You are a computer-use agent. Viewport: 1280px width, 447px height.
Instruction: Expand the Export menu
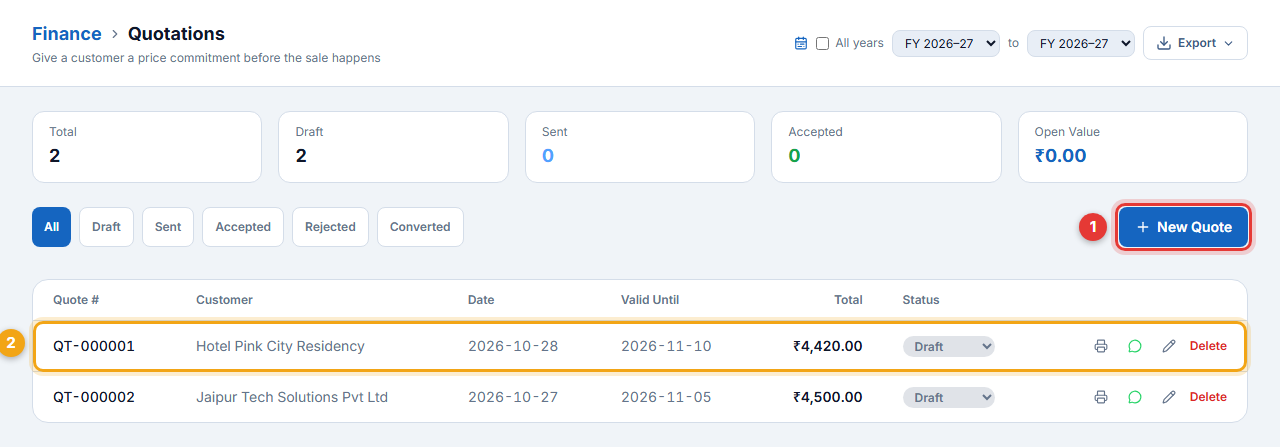point(1195,43)
